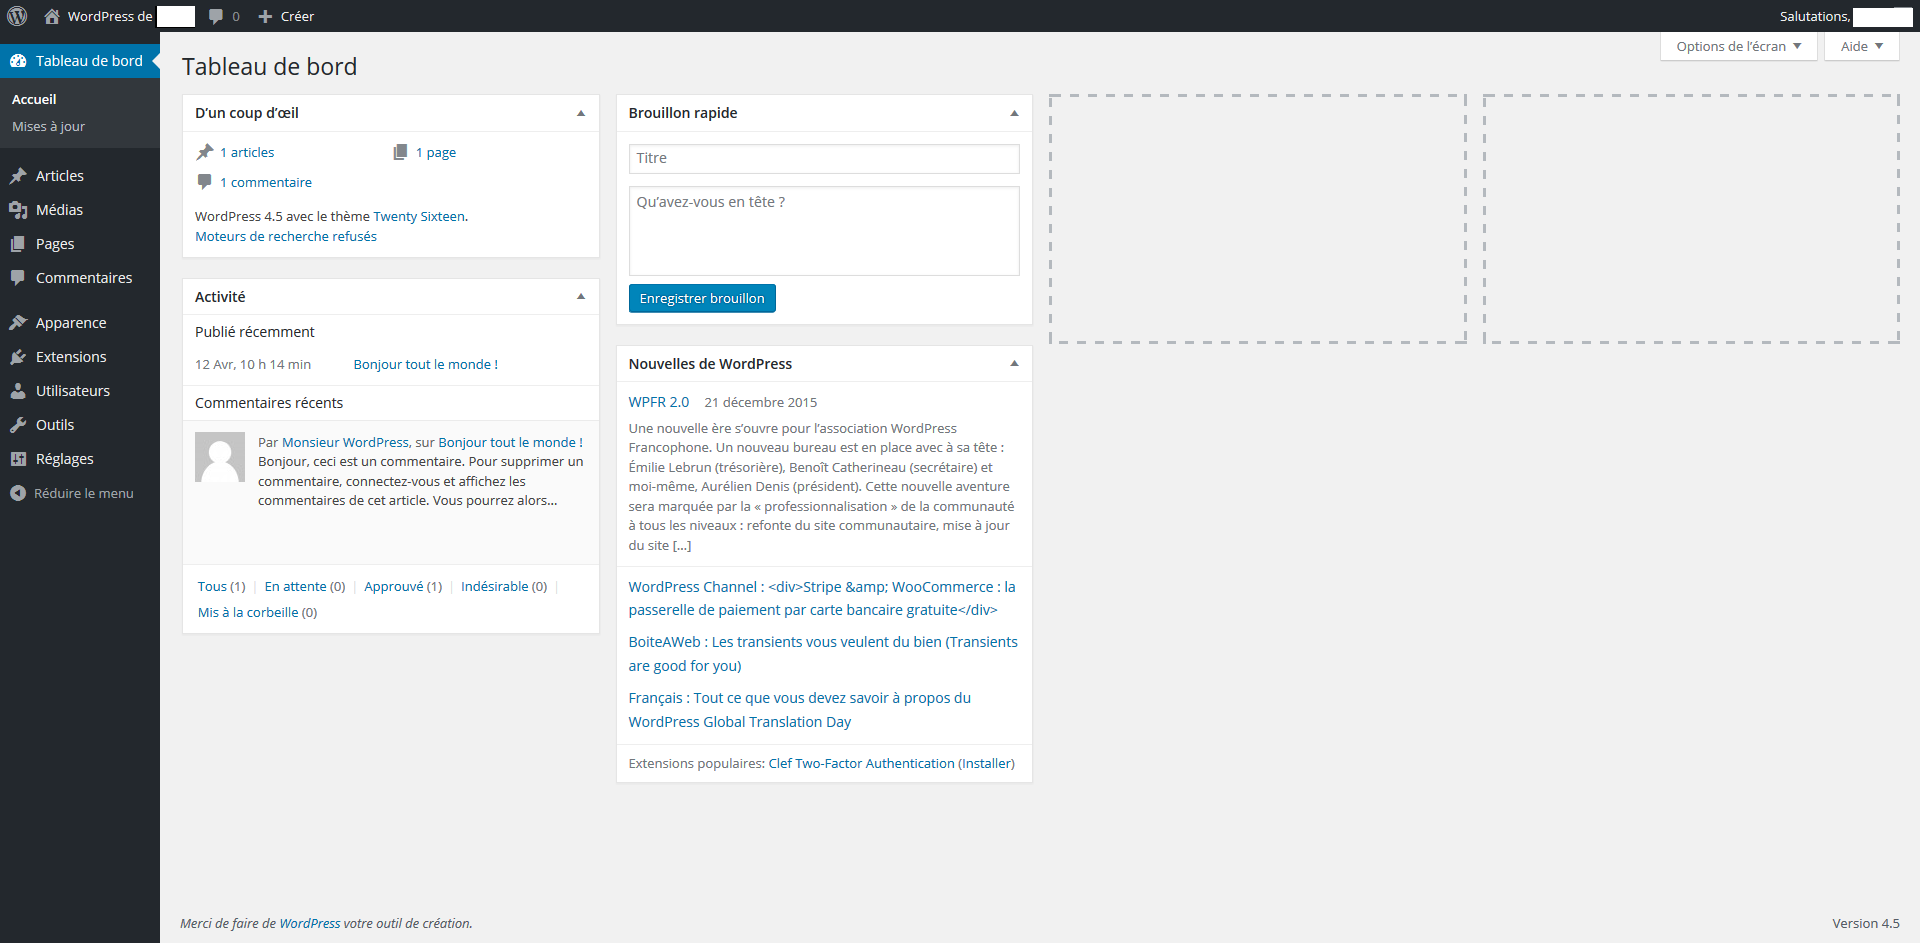Screen dimensions: 1920x943
Task: Open the 1 page link
Action: [x=436, y=152]
